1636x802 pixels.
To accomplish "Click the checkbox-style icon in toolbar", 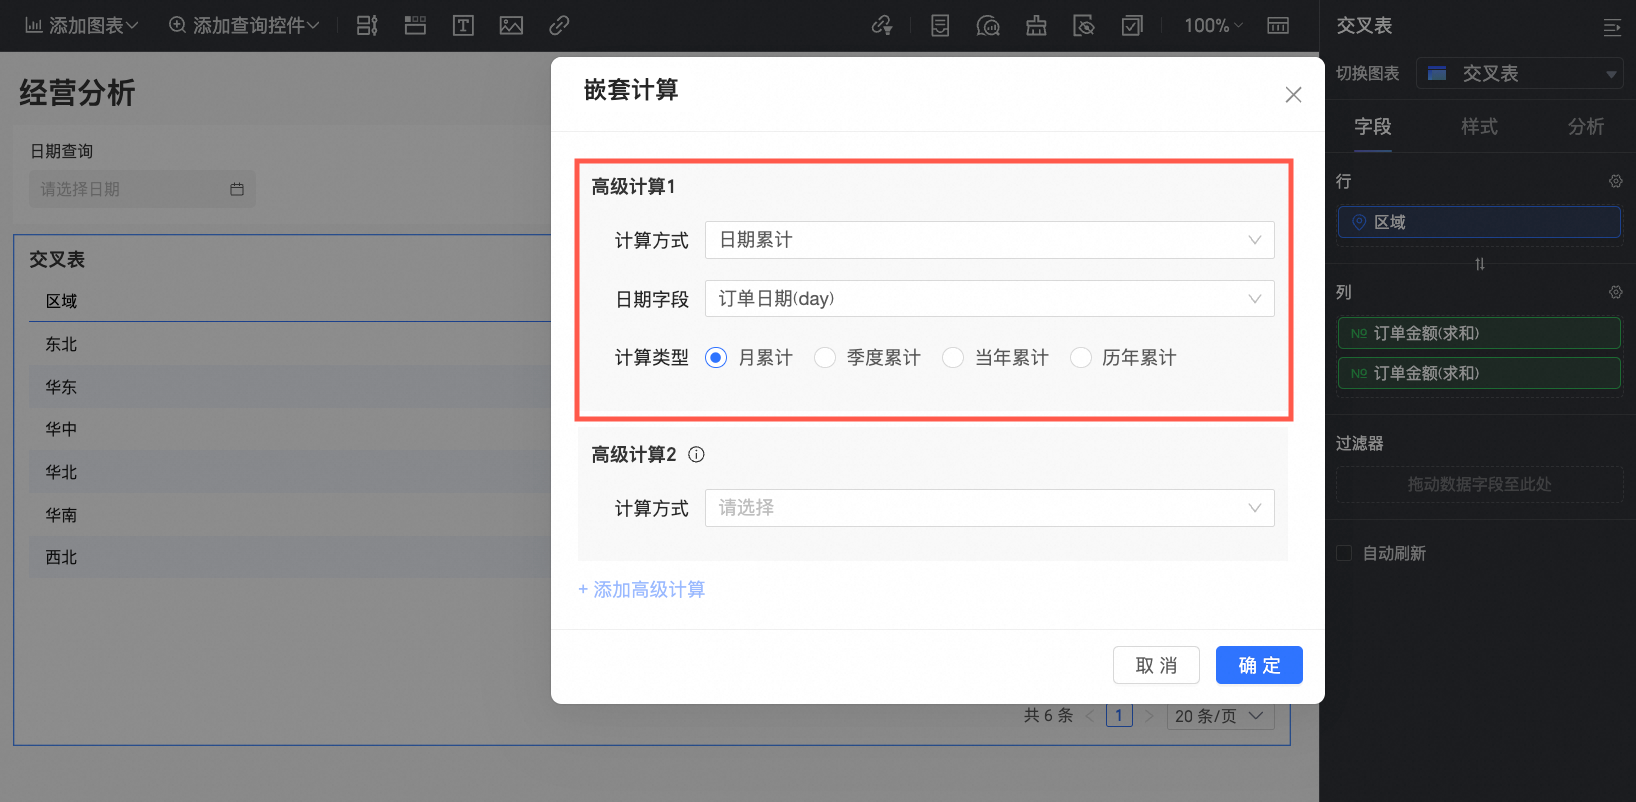I will point(1132,25).
